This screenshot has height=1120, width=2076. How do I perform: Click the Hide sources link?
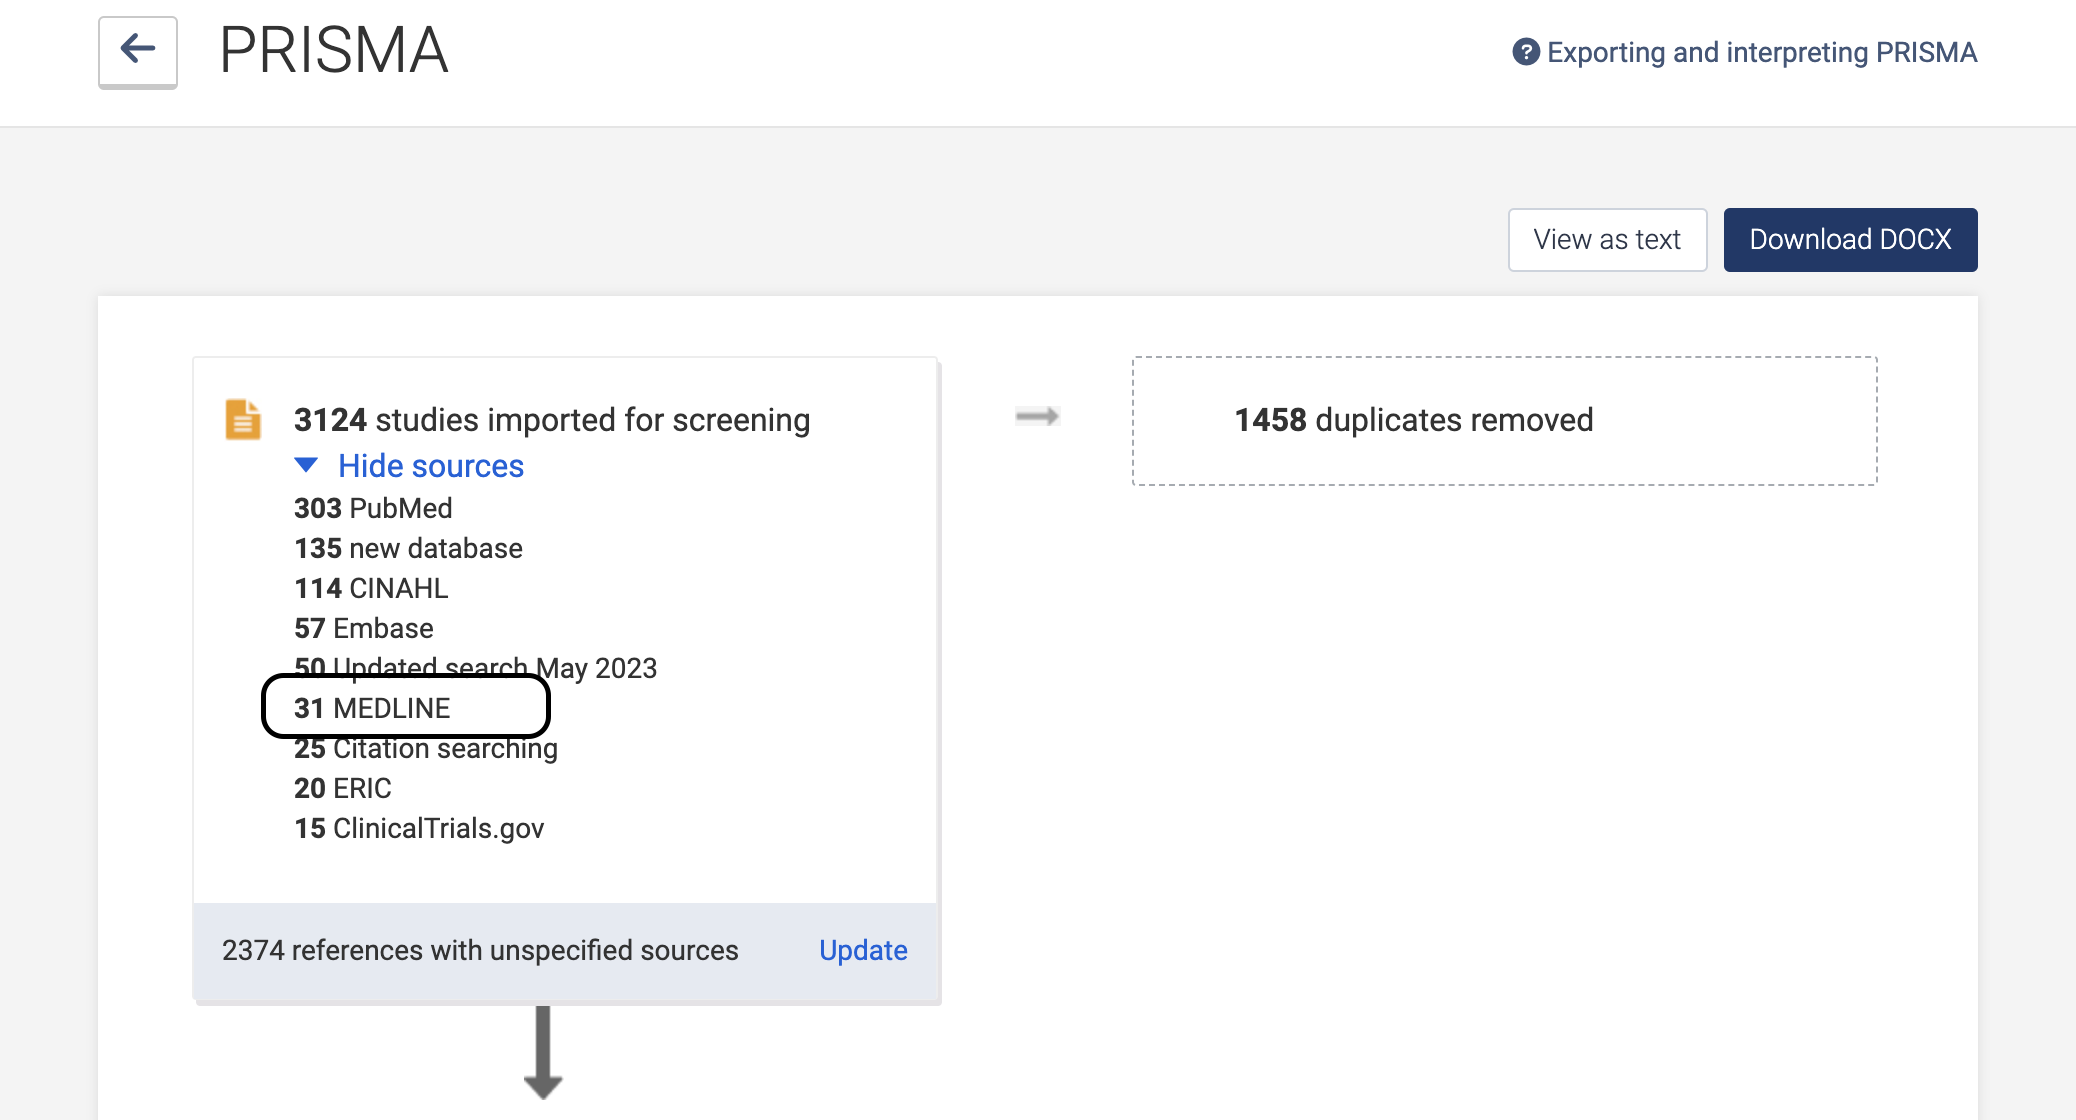click(430, 466)
